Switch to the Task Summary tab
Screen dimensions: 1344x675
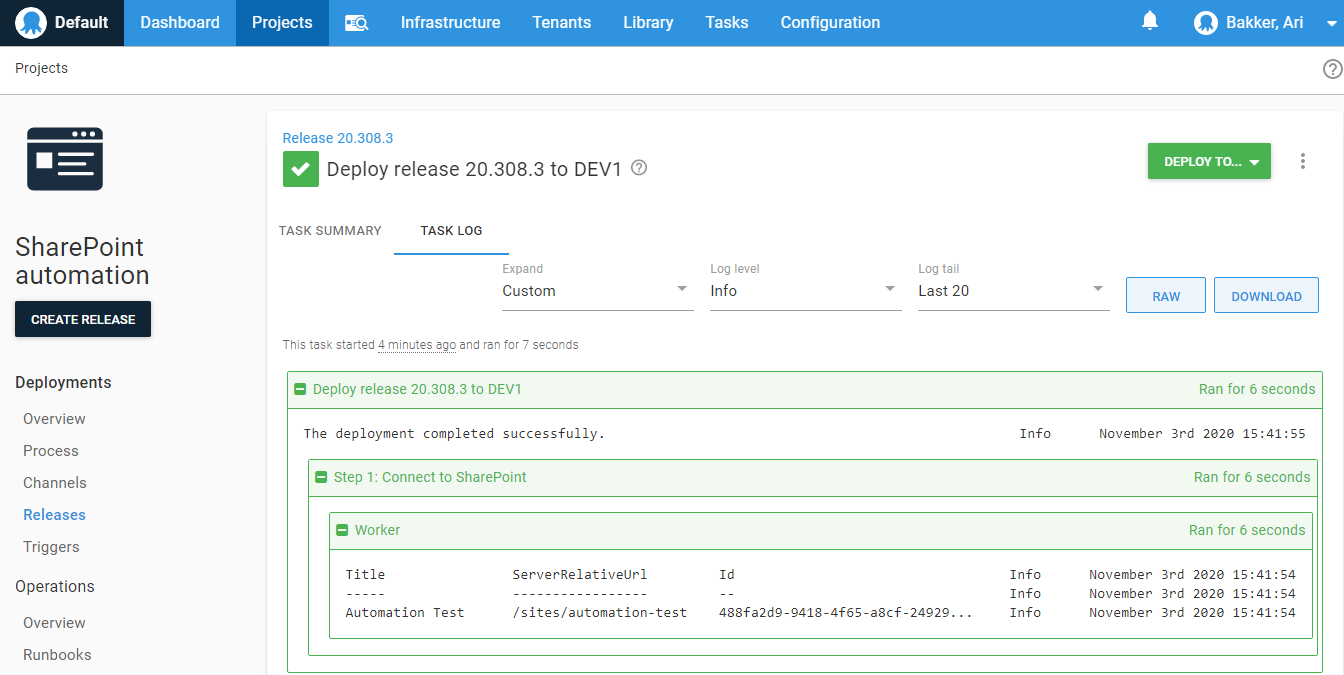click(x=330, y=231)
